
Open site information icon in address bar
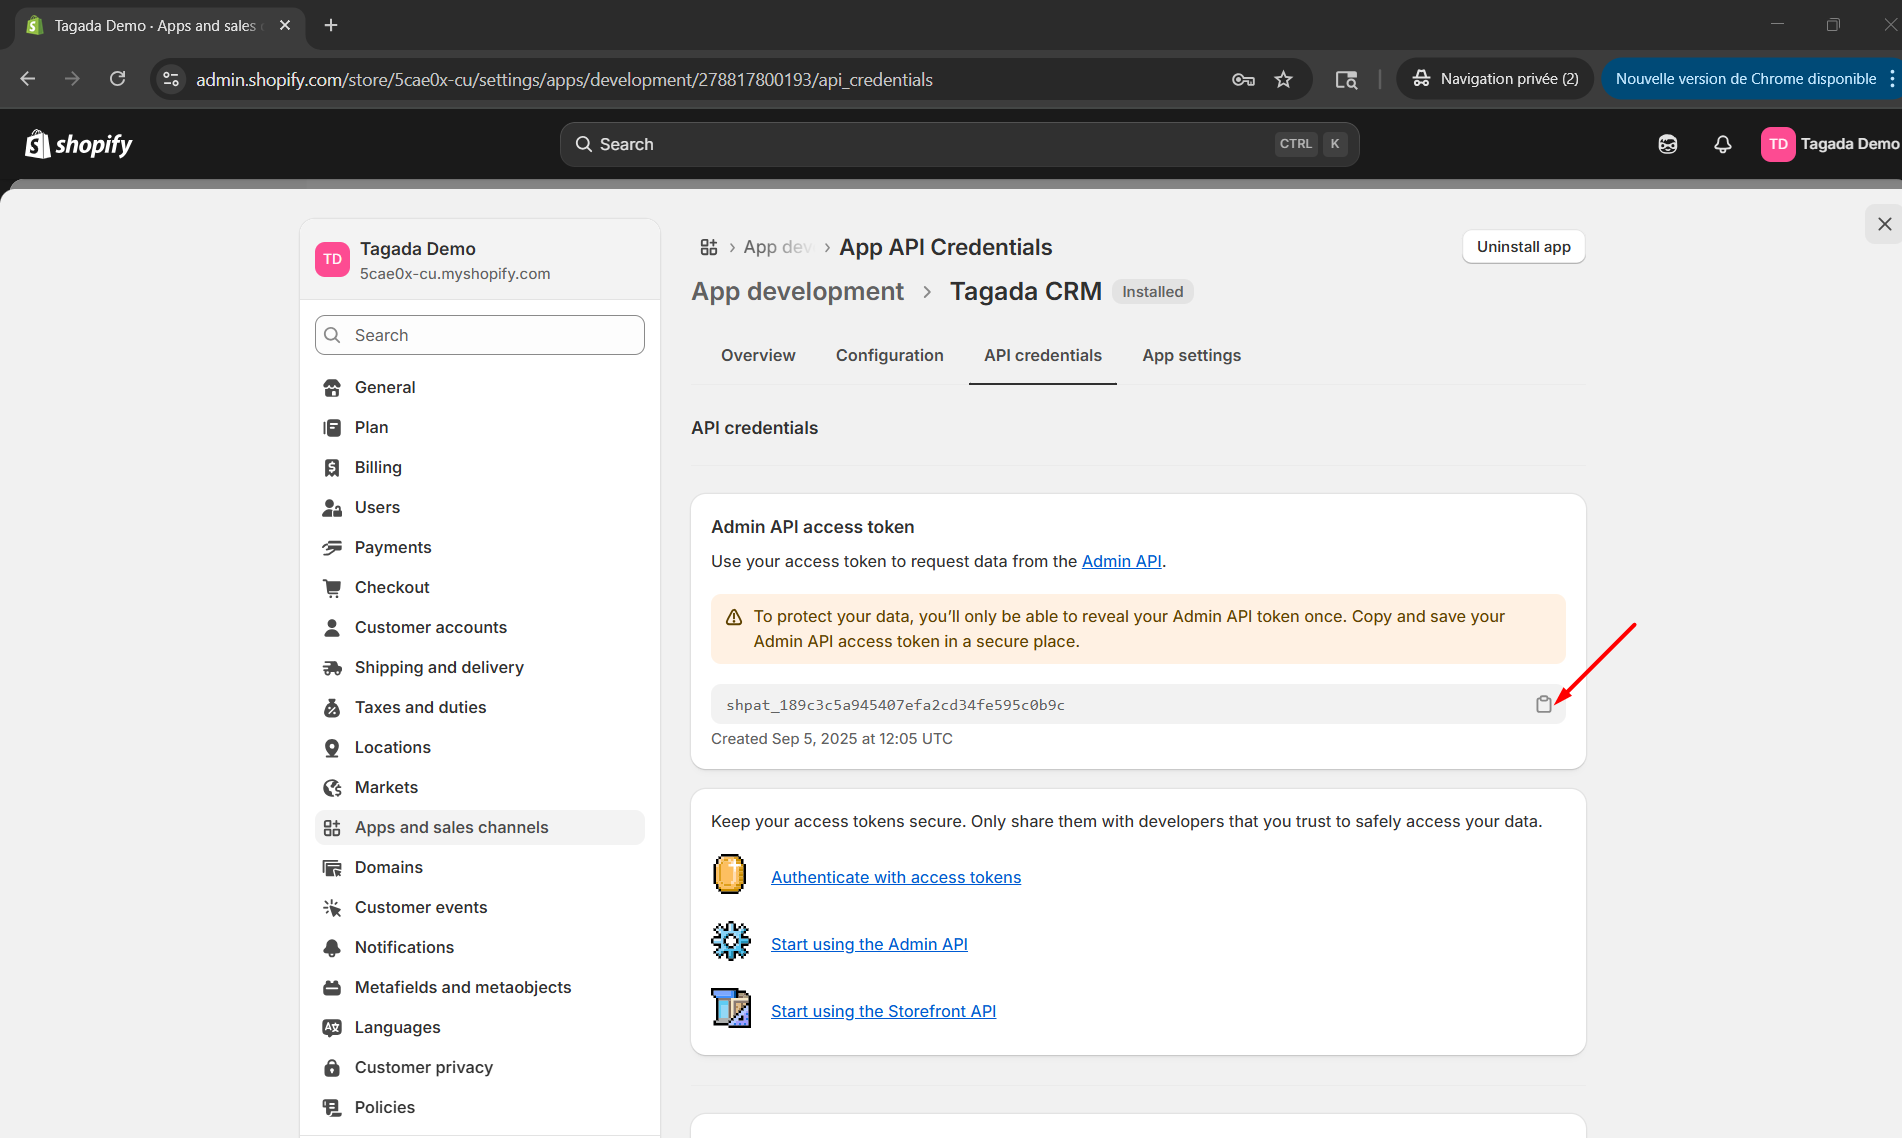click(x=171, y=79)
